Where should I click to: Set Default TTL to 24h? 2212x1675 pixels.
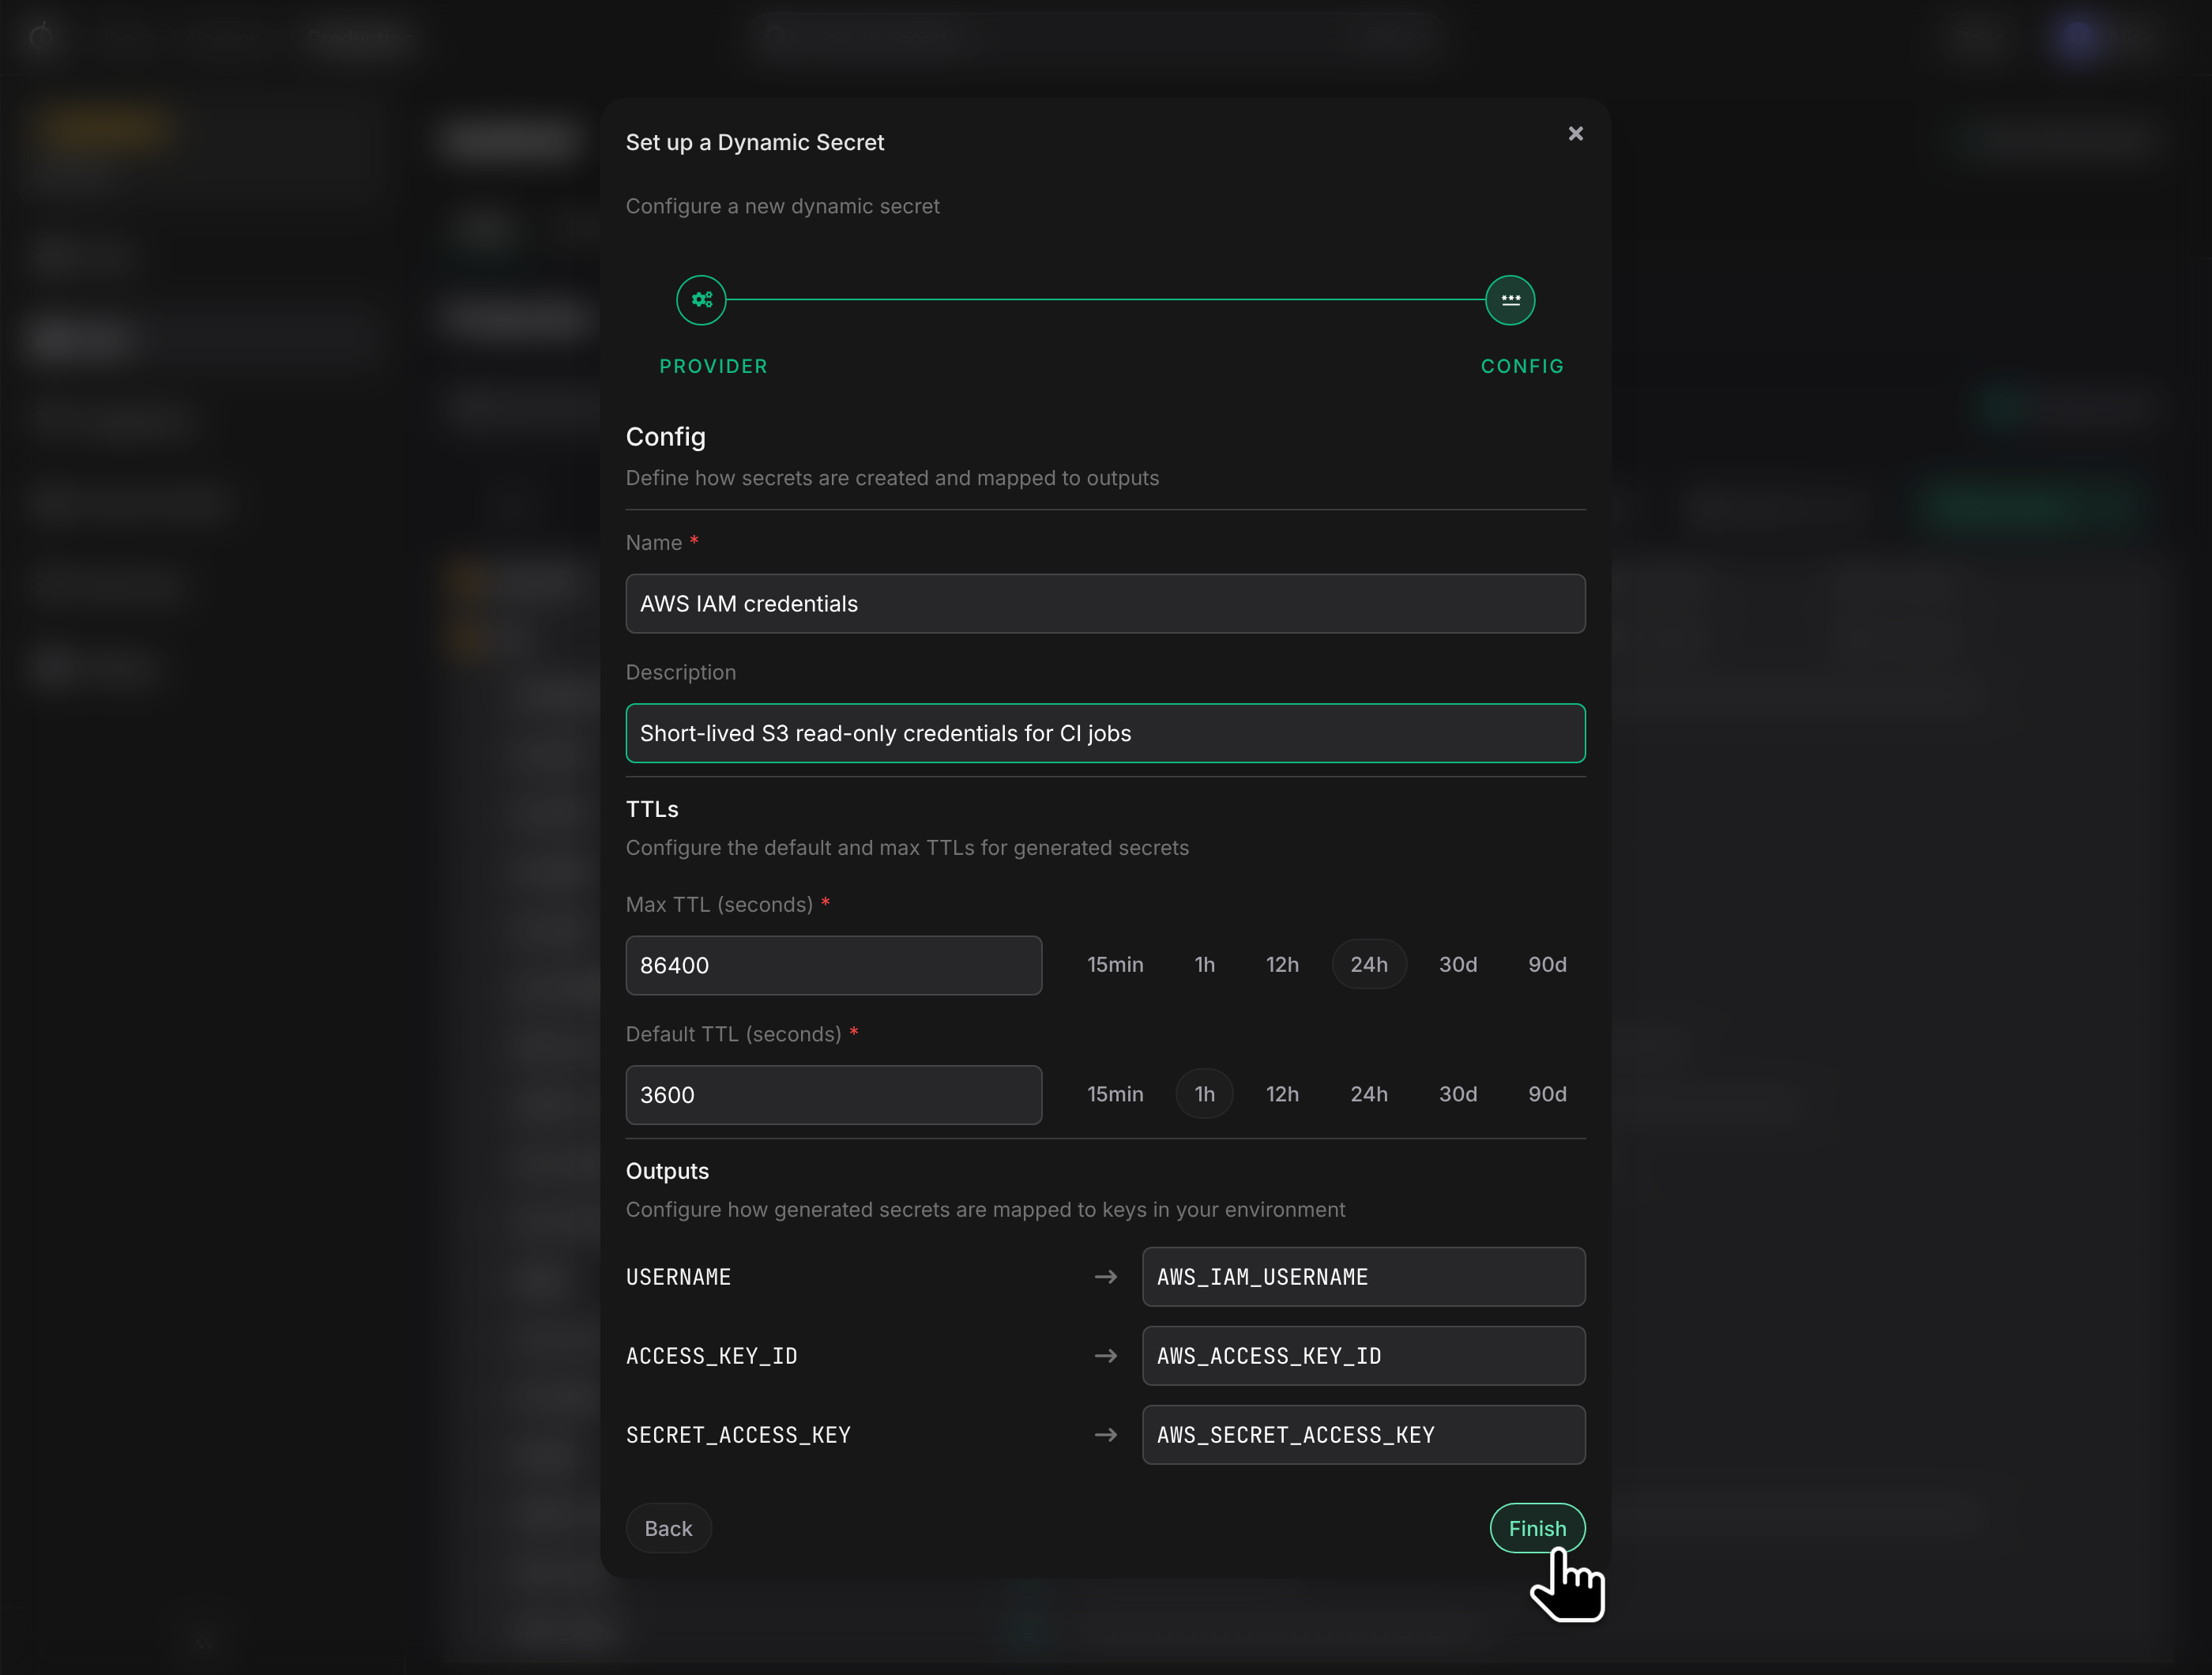[x=1369, y=1094]
